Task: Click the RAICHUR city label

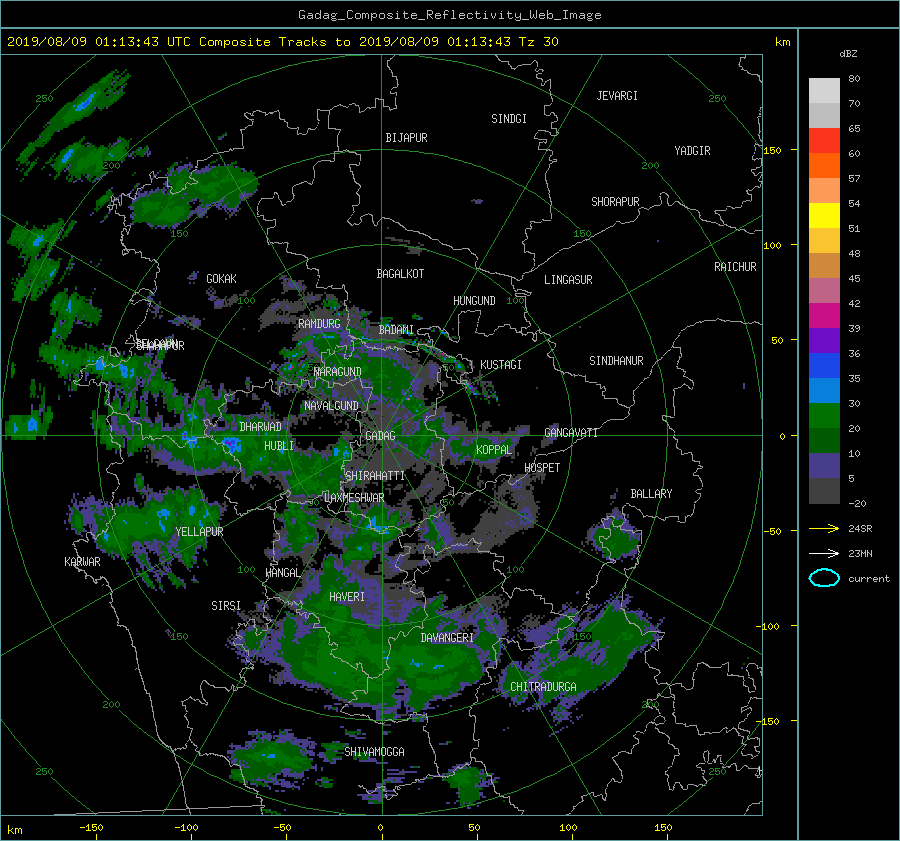Action: (x=735, y=267)
